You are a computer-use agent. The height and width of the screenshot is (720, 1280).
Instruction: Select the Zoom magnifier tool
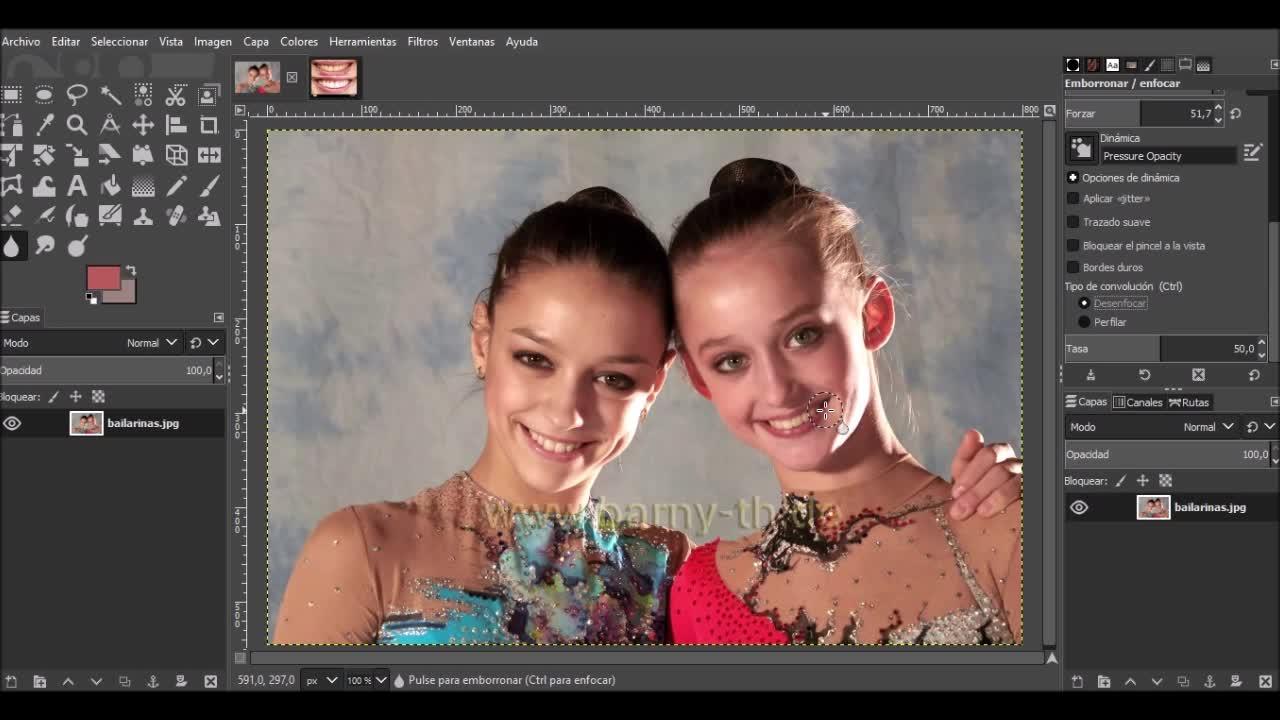[x=77, y=125]
